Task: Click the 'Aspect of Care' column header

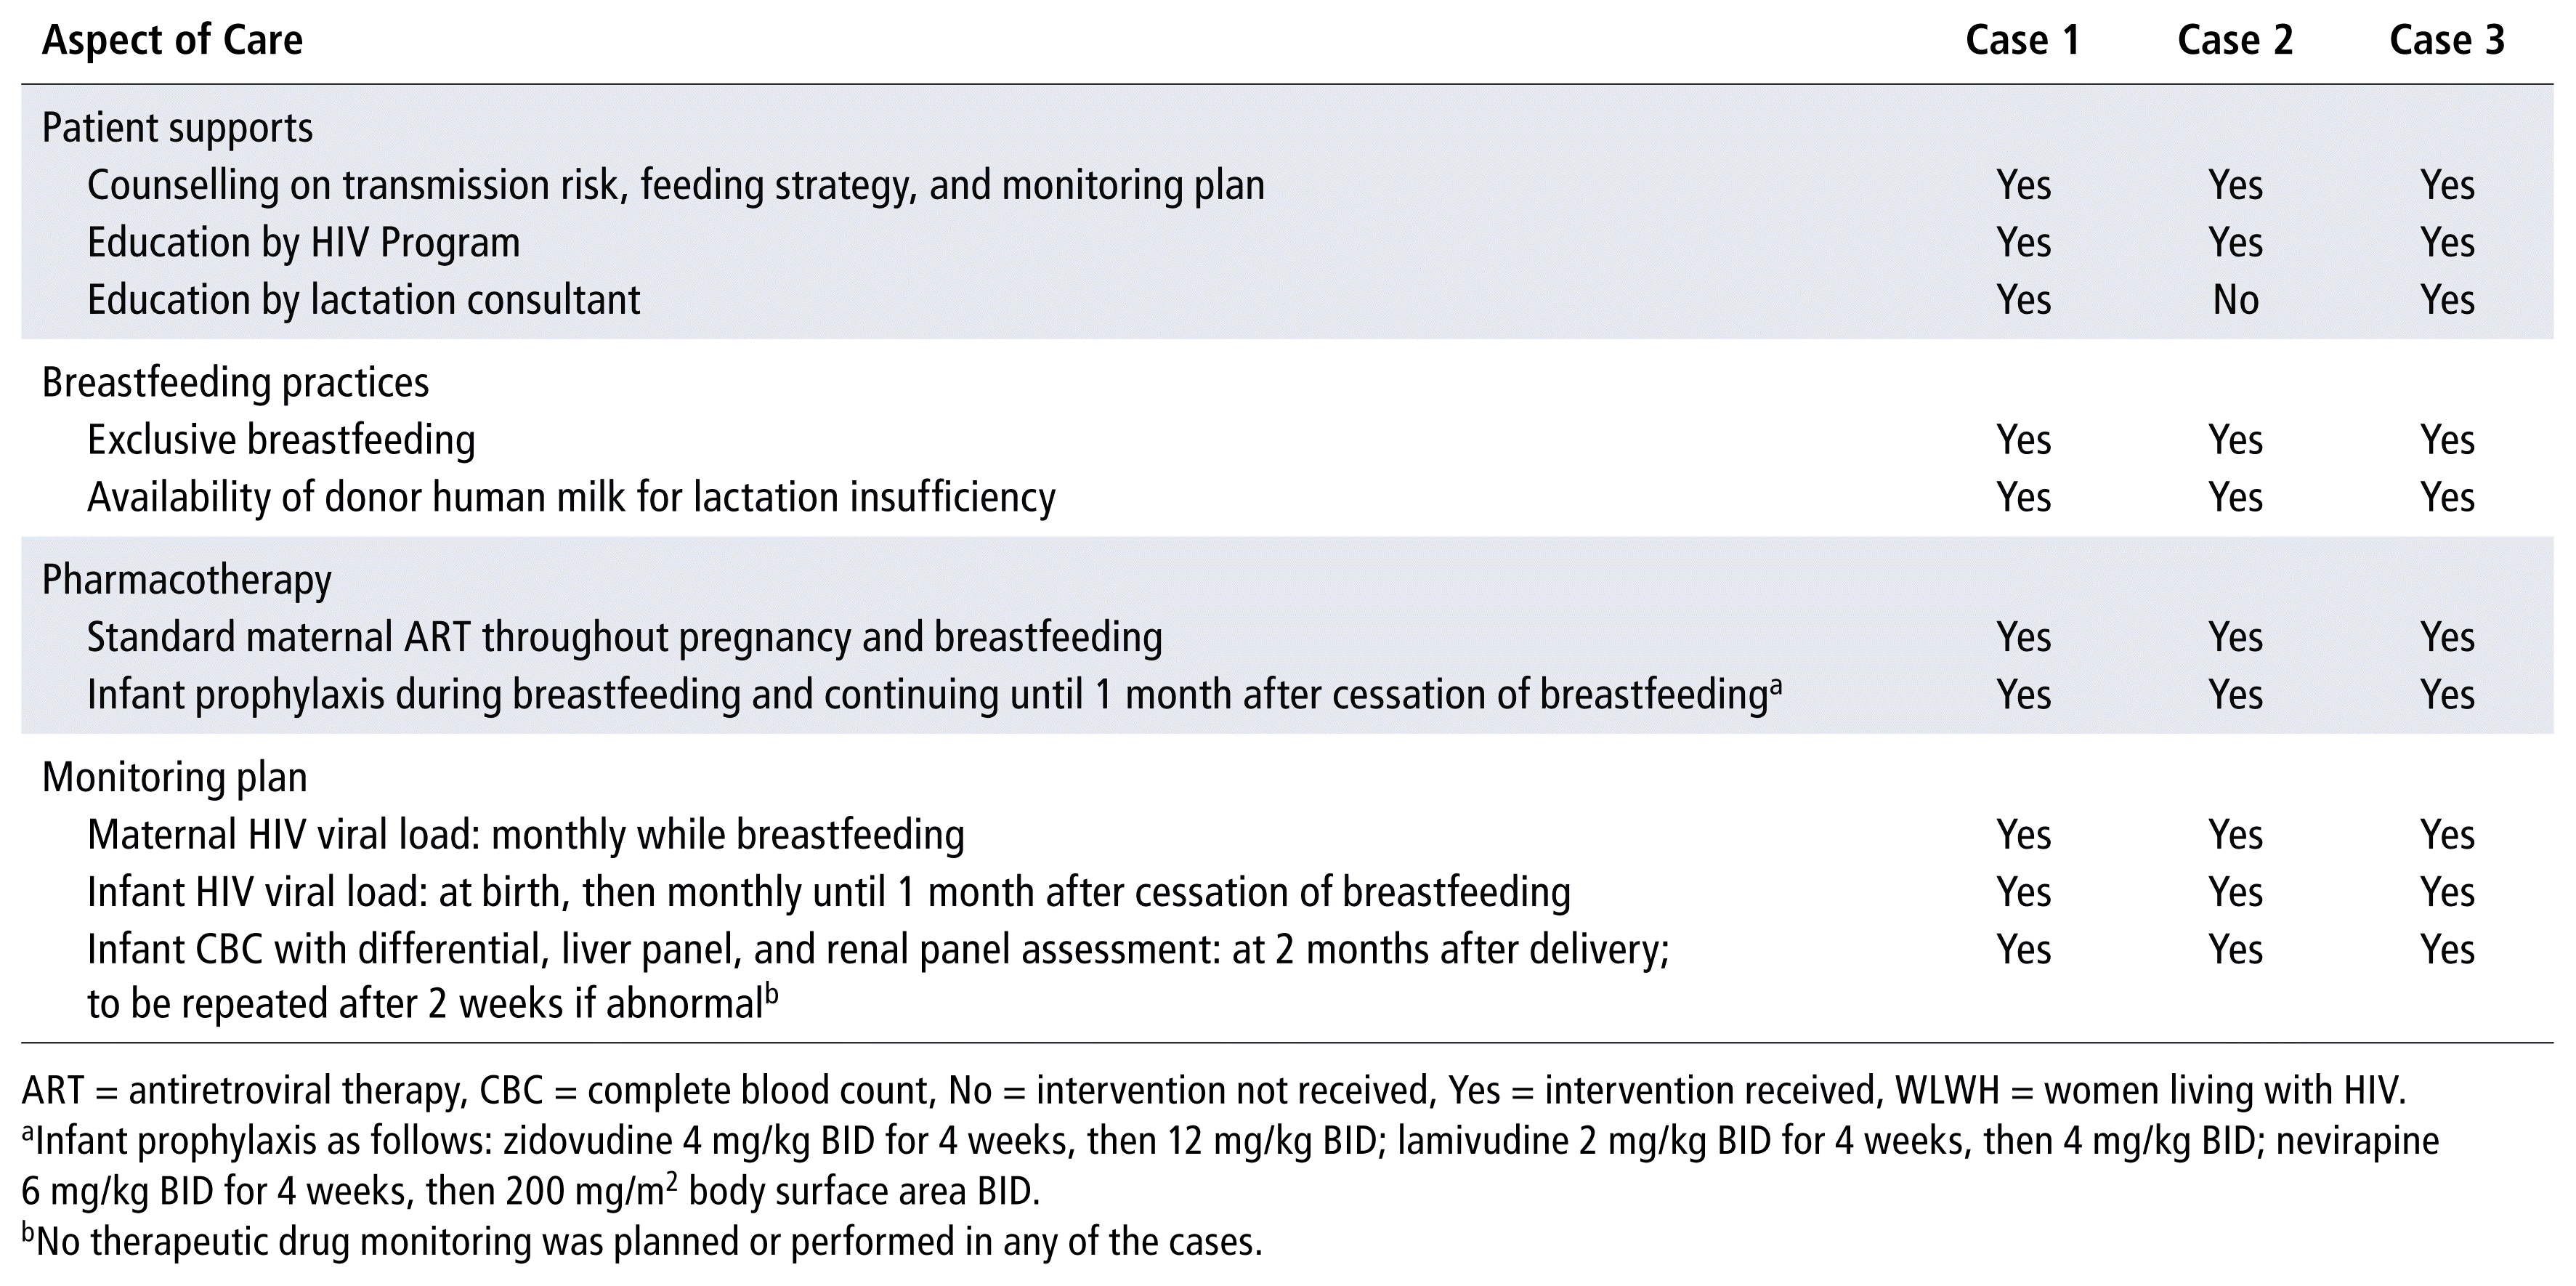Action: tap(172, 41)
